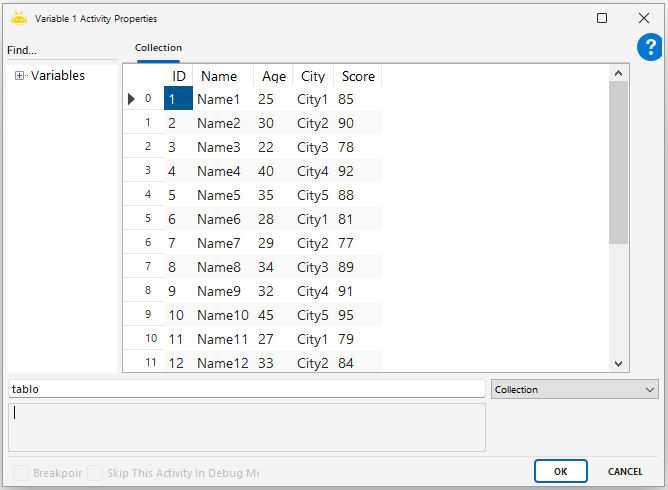Toggle the Breakpoint checkbox
This screenshot has width=668, height=490.
(x=21, y=473)
